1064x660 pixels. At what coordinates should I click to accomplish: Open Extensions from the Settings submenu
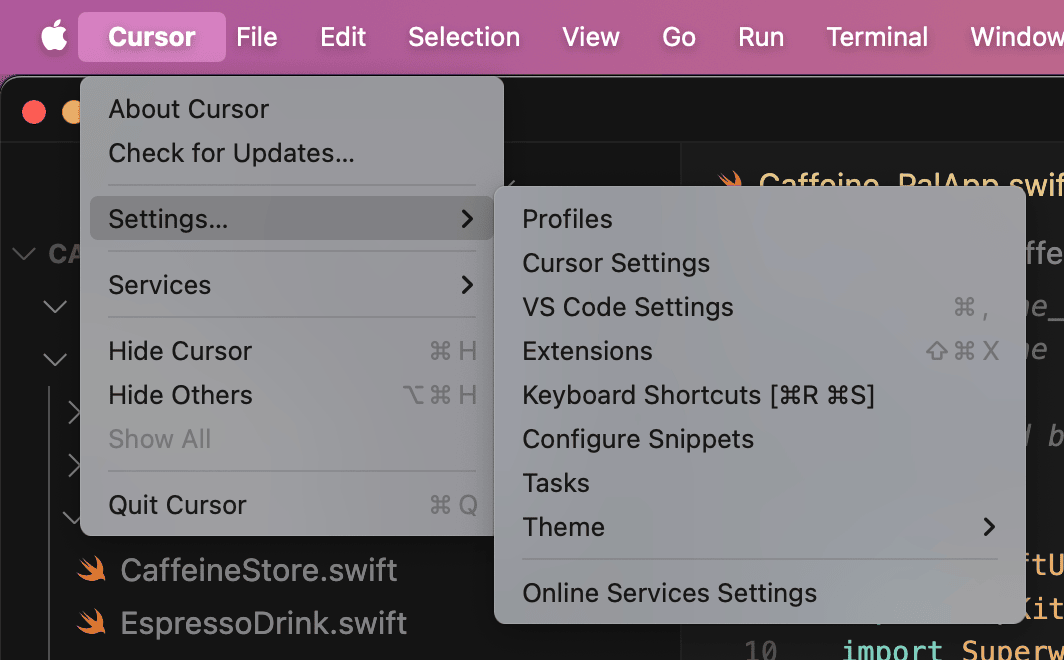pyautogui.click(x=587, y=351)
